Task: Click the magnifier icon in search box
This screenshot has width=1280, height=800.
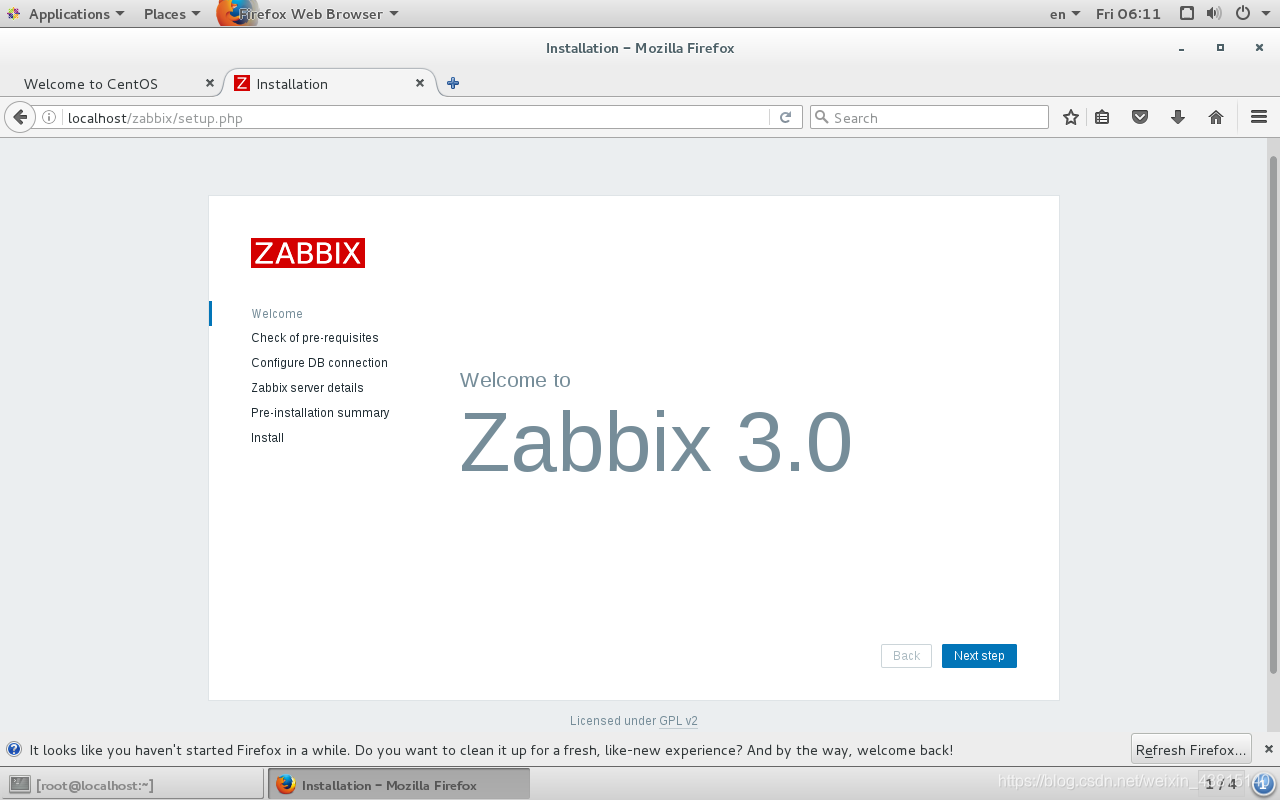Action: (x=823, y=117)
